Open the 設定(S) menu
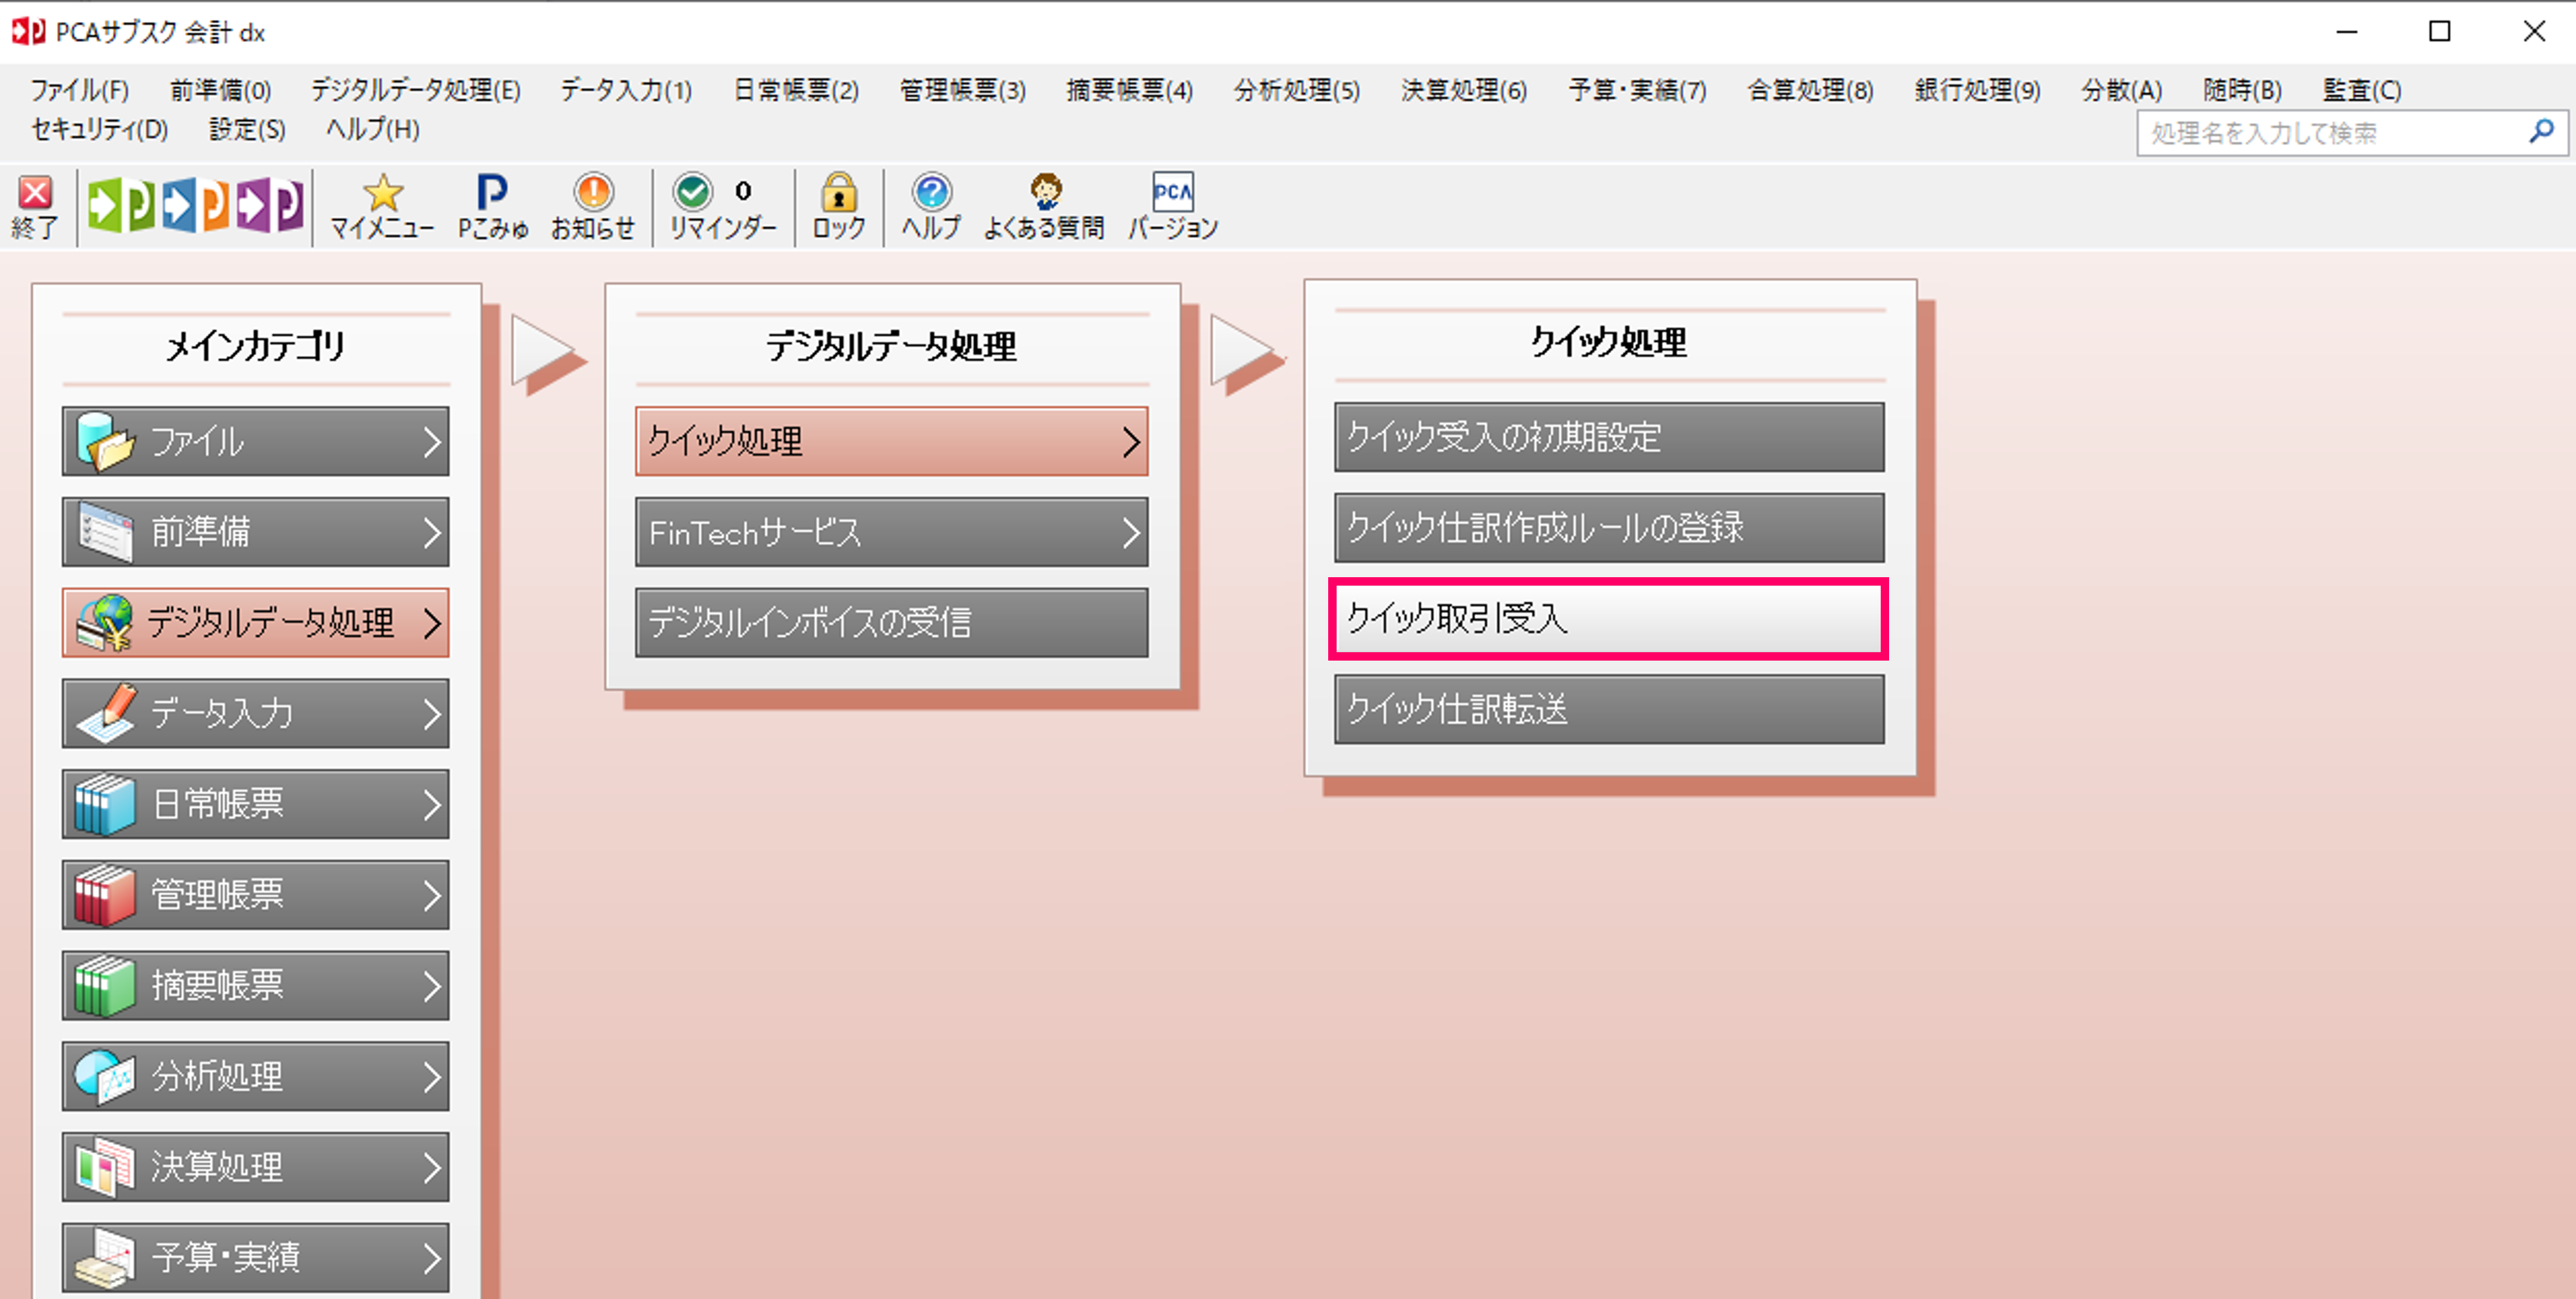 [x=246, y=129]
